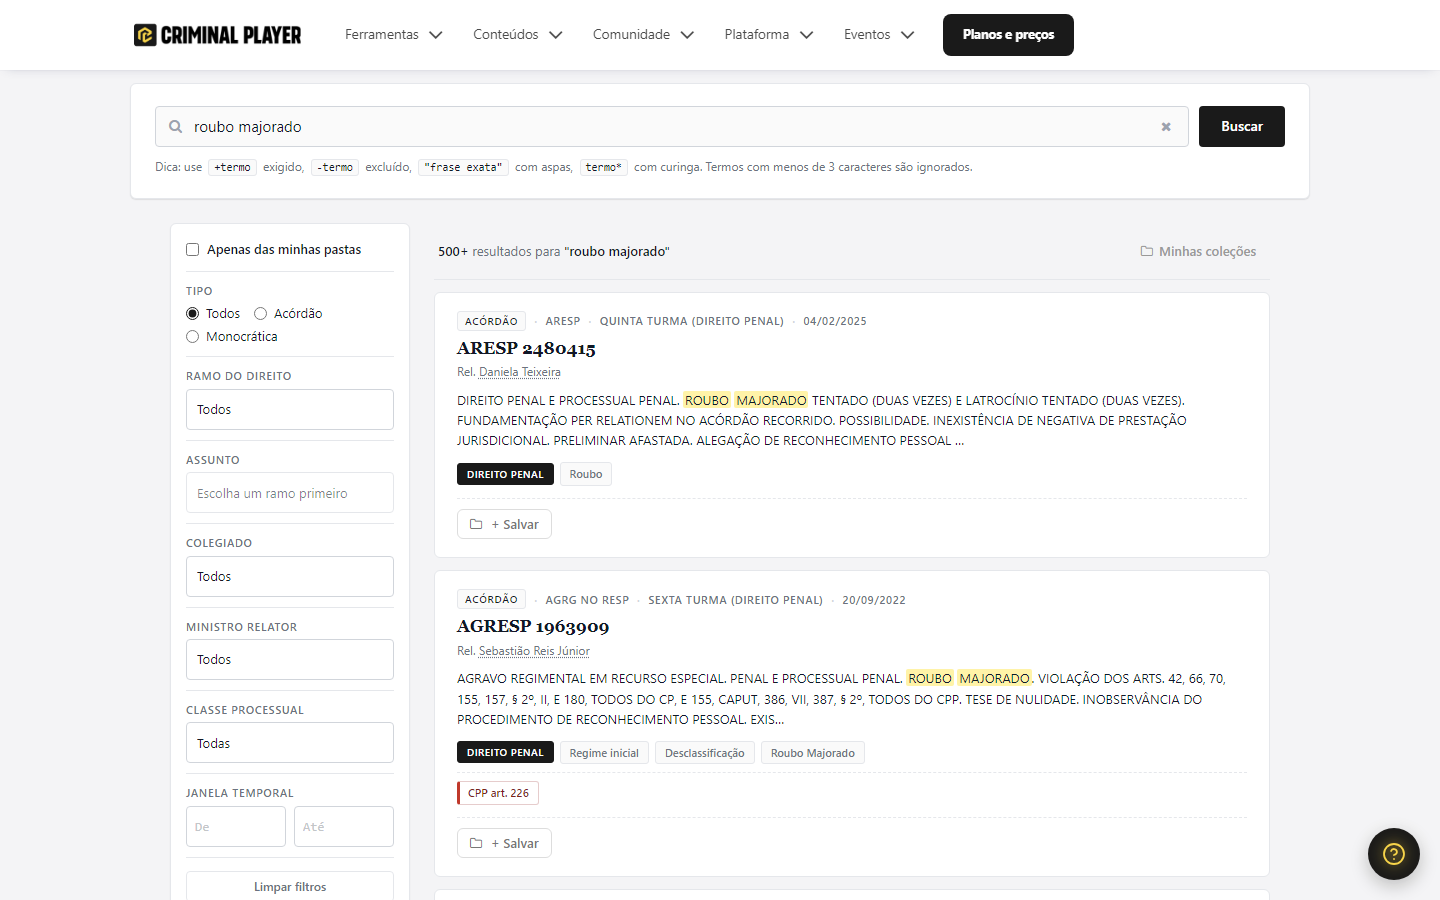
Task: Click the 04/02/2025 date text
Action: click(835, 321)
